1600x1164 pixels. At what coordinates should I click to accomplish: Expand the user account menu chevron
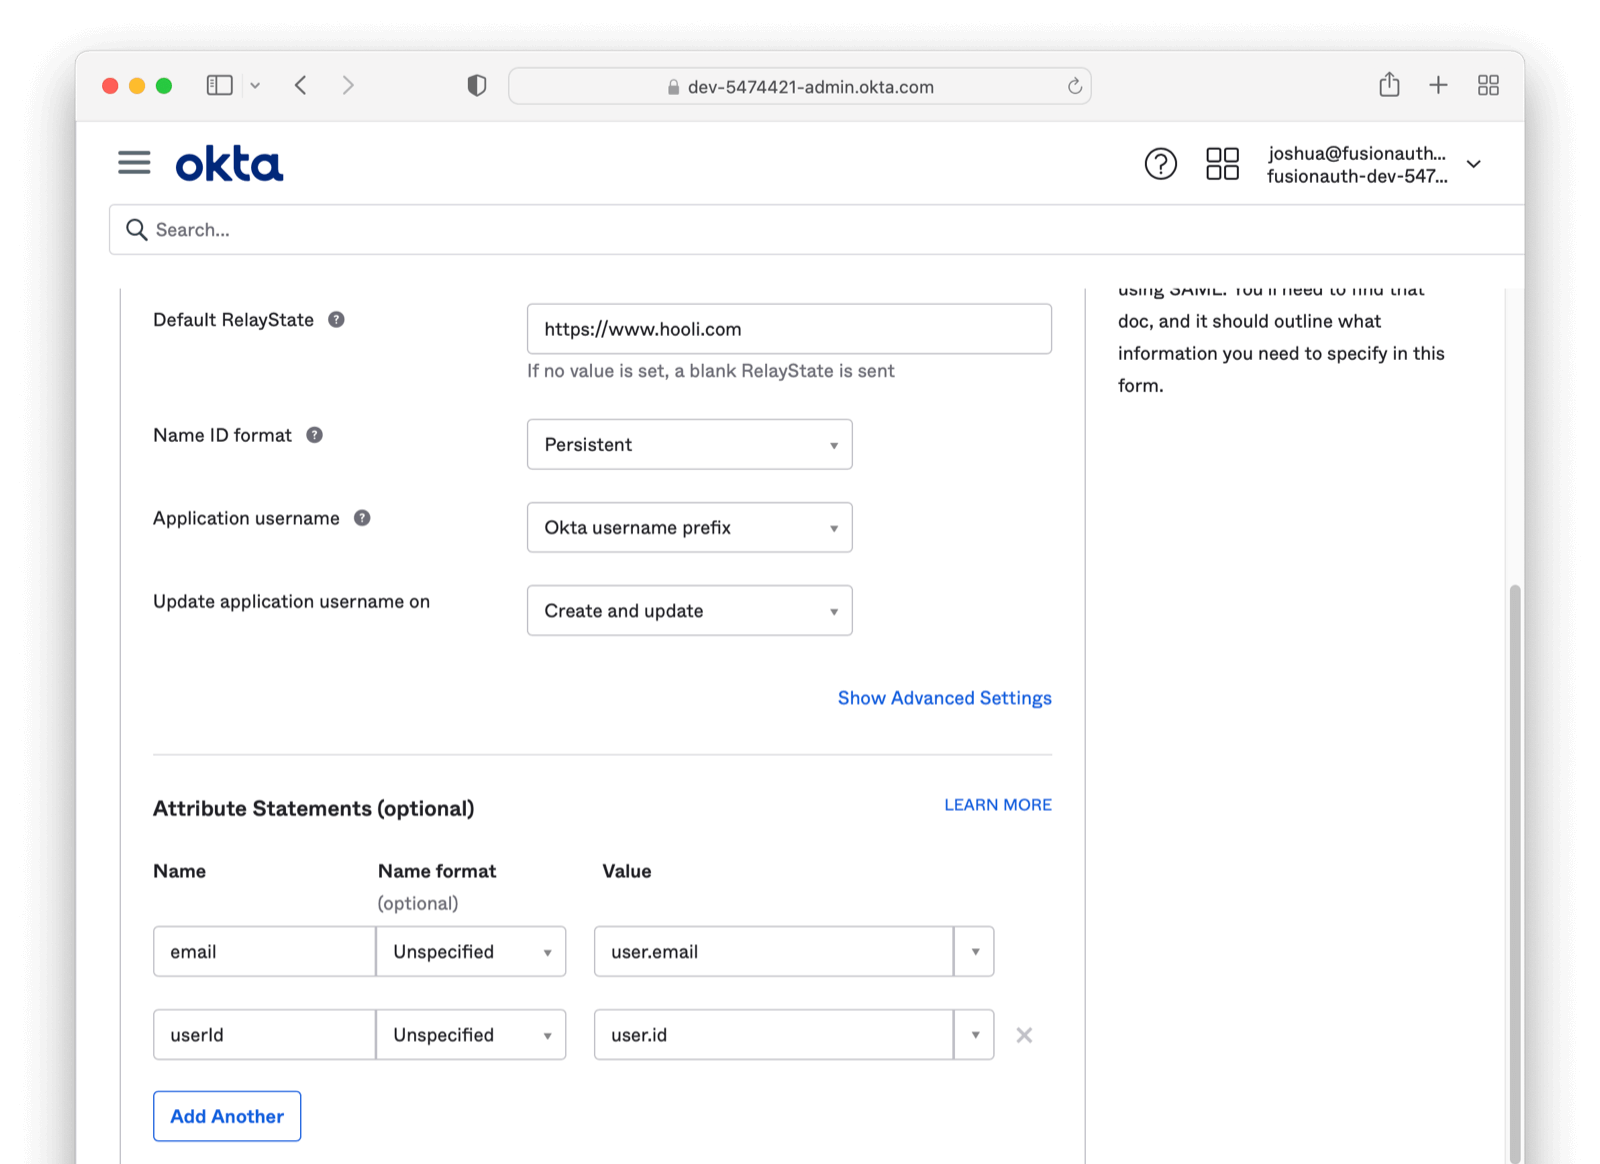click(1473, 164)
